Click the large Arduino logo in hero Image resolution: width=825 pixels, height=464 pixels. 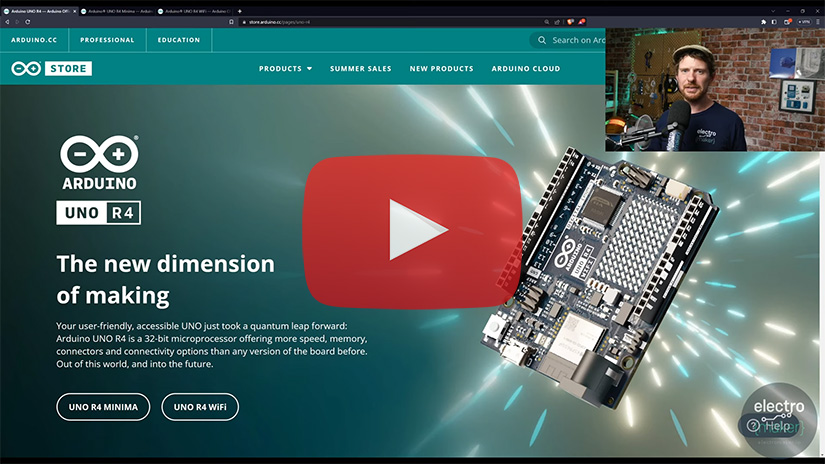(99, 163)
